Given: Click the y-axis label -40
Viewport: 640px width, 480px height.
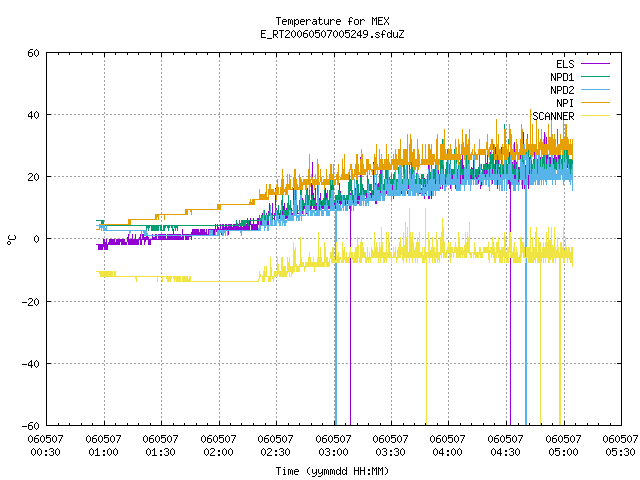Looking at the screenshot, I should tap(31, 364).
